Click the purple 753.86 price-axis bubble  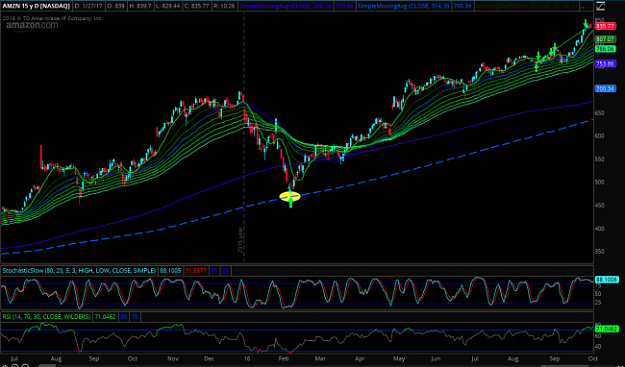604,63
